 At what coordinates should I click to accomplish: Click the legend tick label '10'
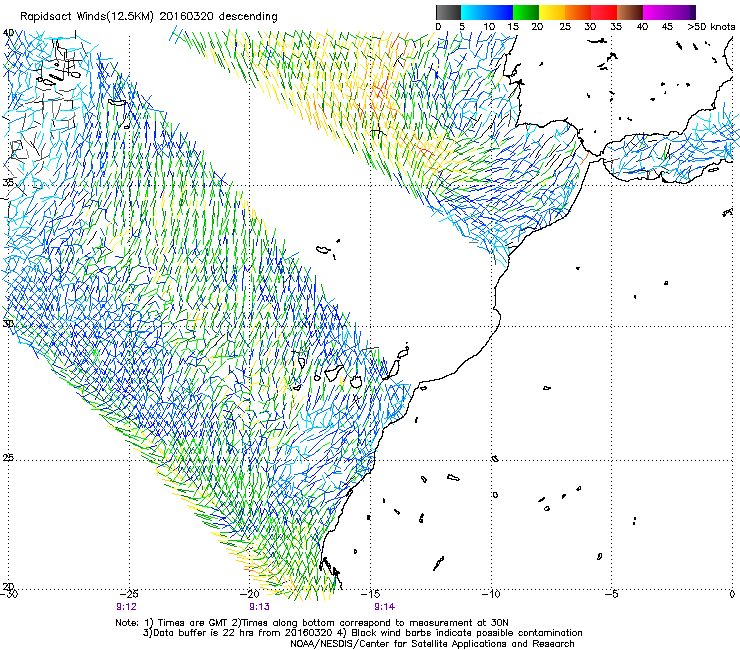click(x=489, y=26)
